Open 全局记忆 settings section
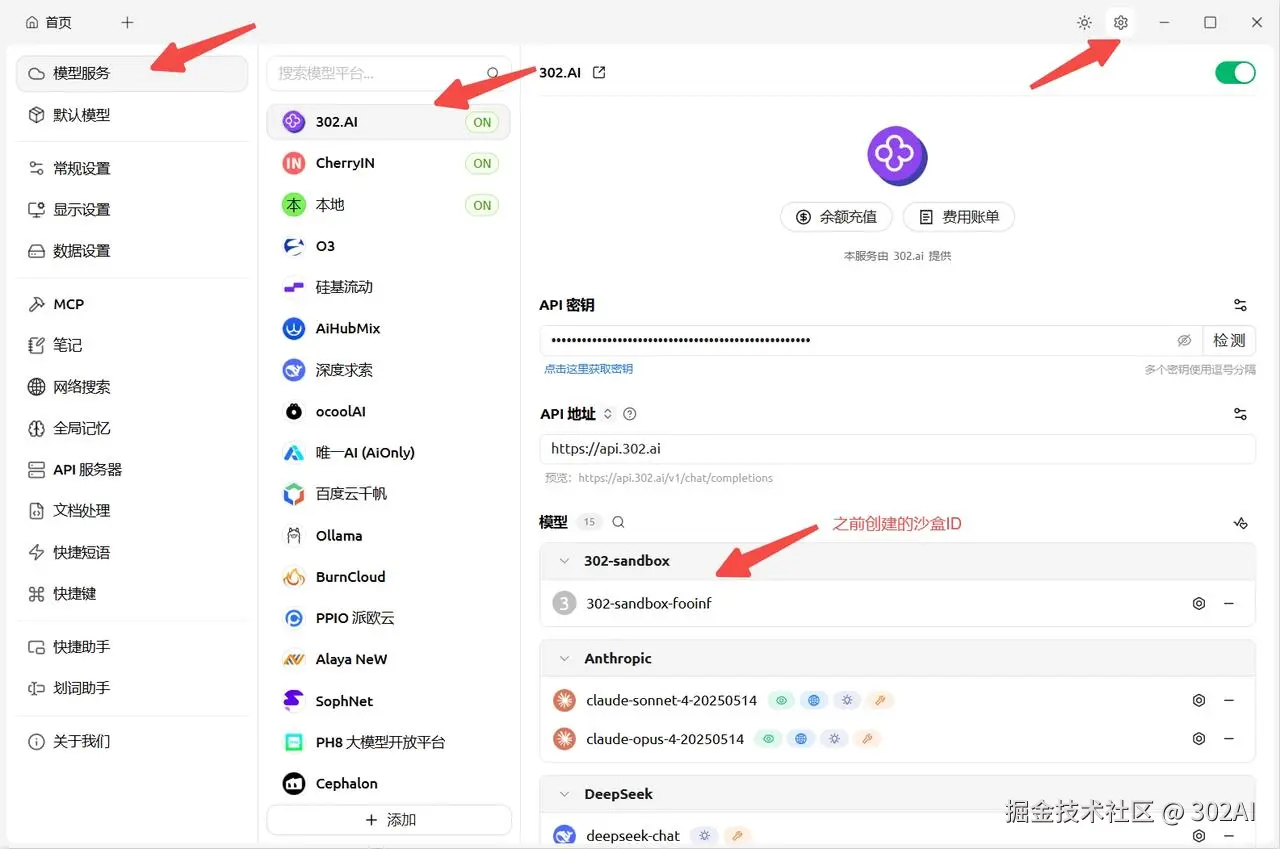The width and height of the screenshot is (1280, 849). pos(132,428)
